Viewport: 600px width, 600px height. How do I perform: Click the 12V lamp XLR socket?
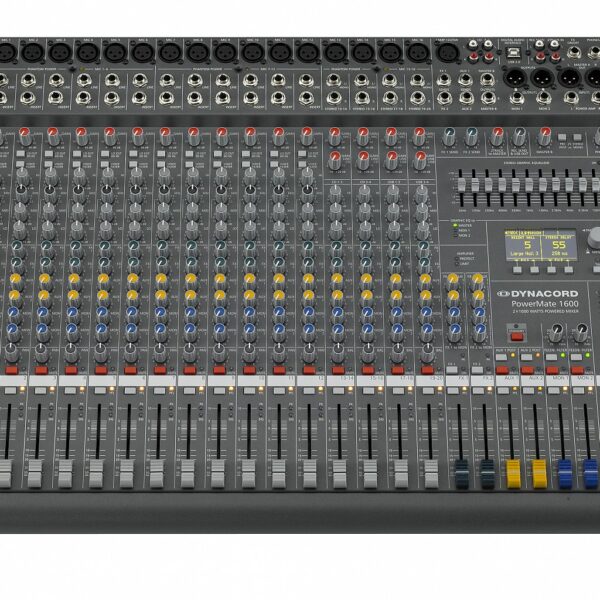447,52
